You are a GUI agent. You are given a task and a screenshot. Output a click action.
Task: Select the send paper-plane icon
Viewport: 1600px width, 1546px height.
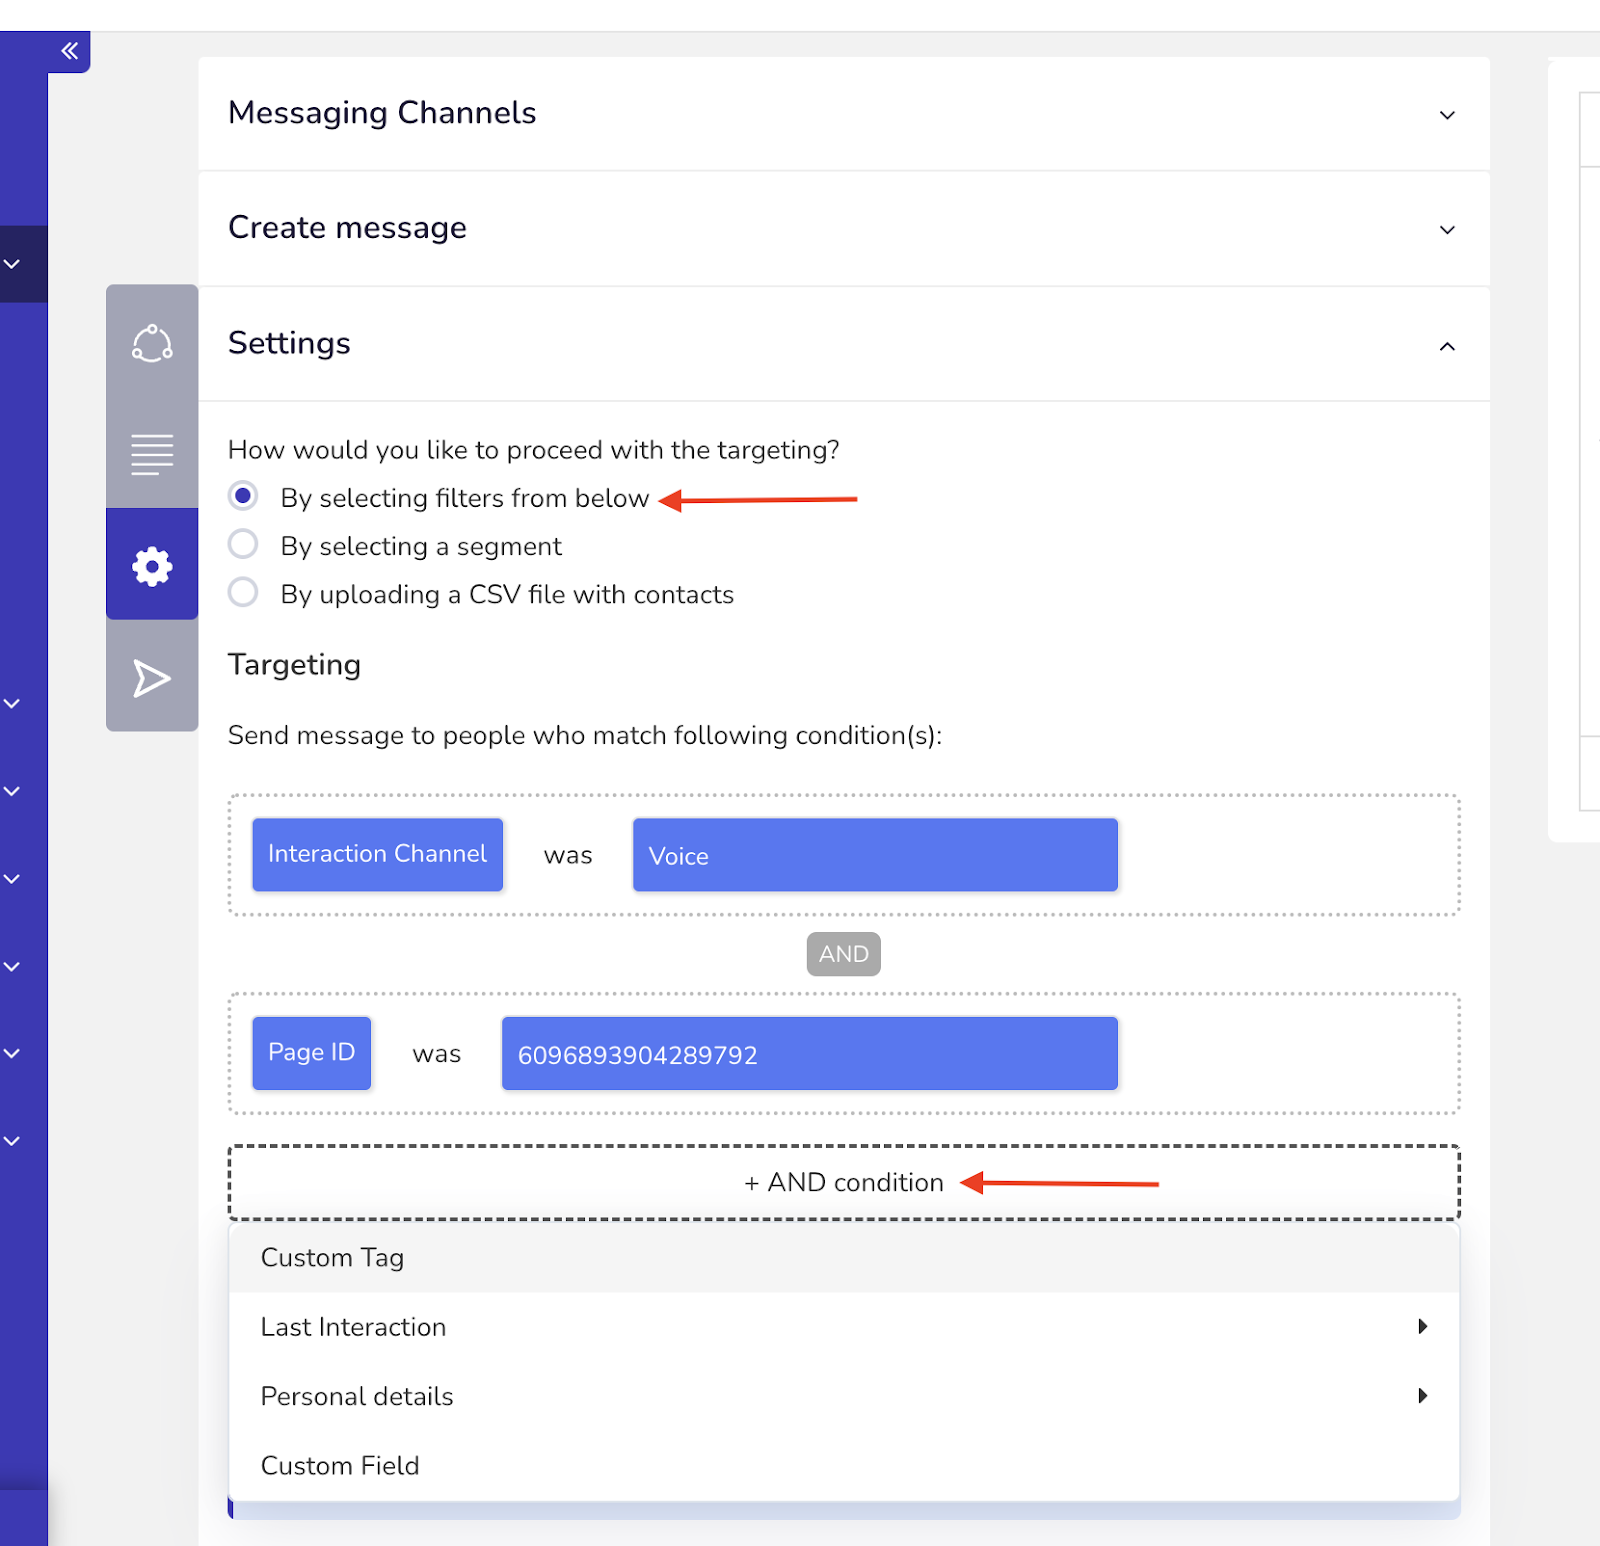(151, 678)
